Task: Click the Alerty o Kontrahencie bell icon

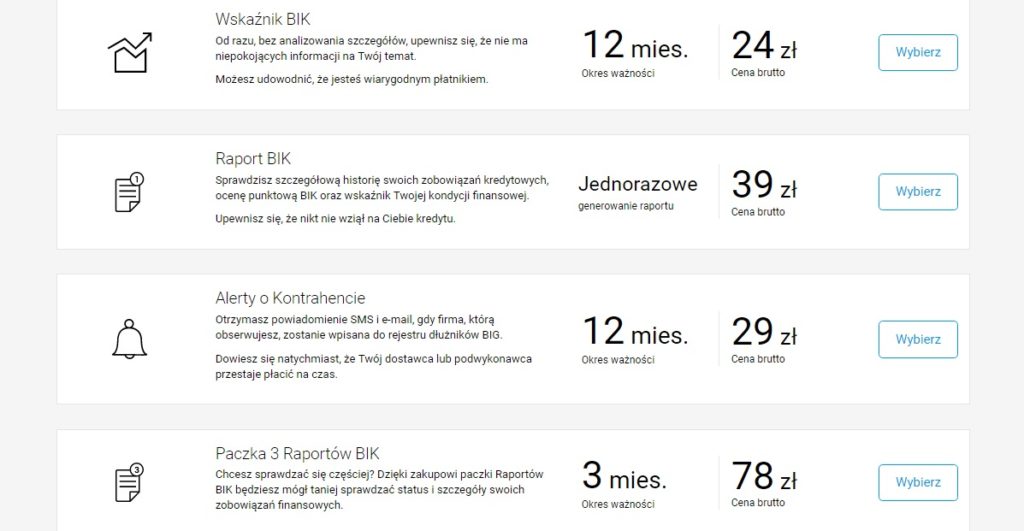Action: tap(129, 339)
